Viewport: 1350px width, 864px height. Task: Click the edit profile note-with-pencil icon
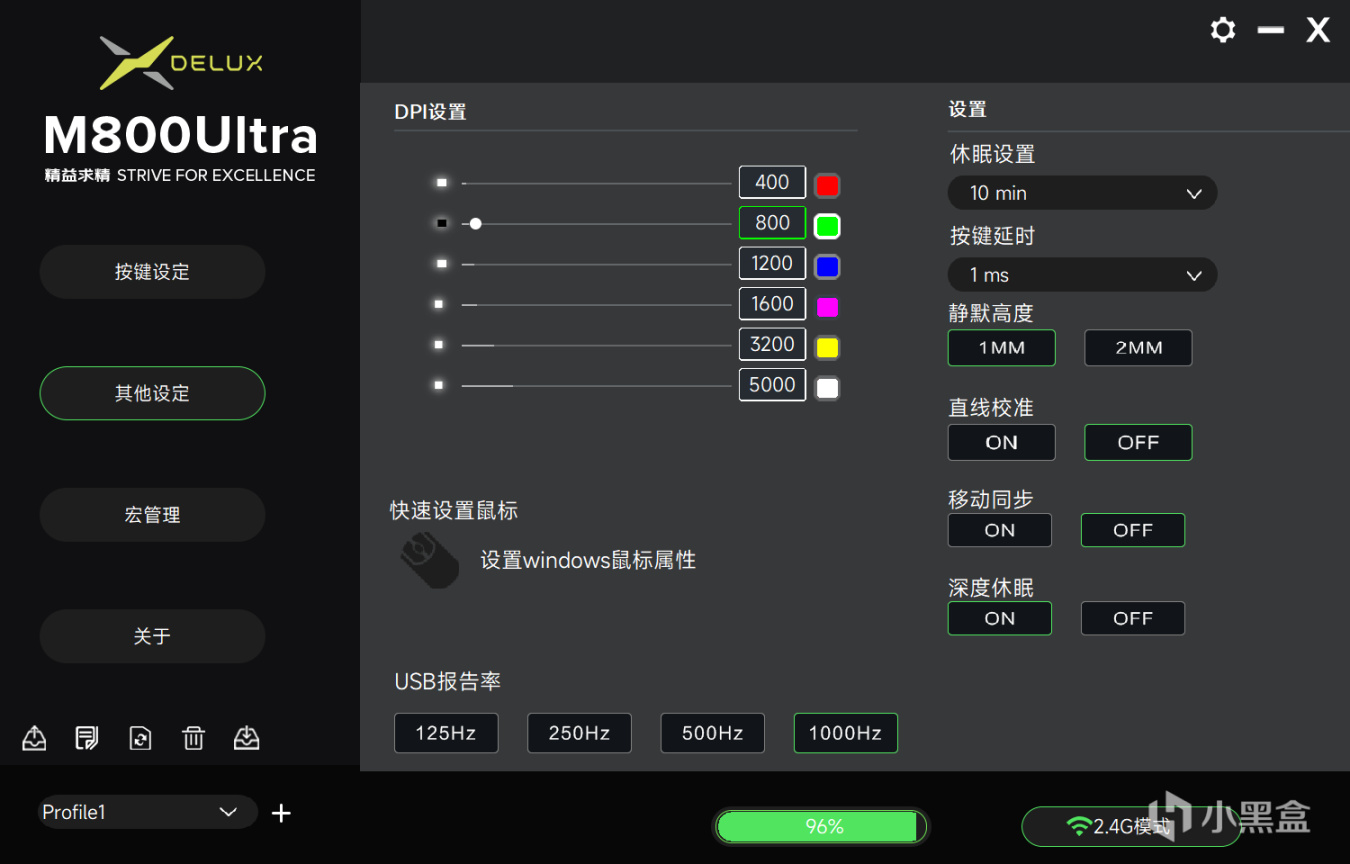(x=87, y=738)
